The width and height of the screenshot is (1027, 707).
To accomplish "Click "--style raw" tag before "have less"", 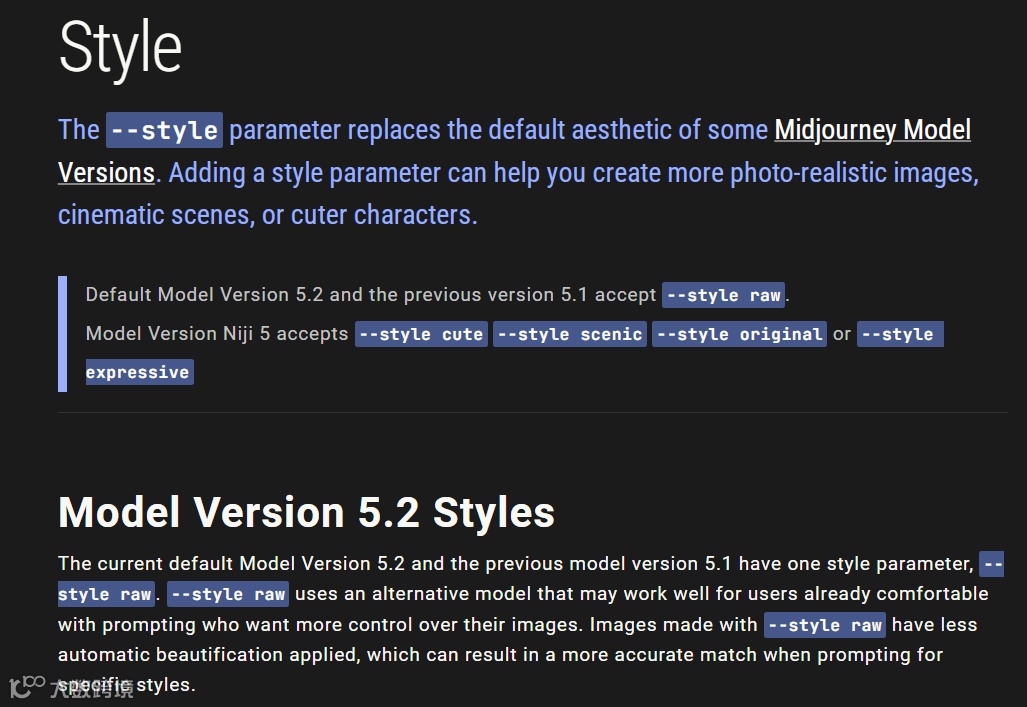I will click(825, 624).
